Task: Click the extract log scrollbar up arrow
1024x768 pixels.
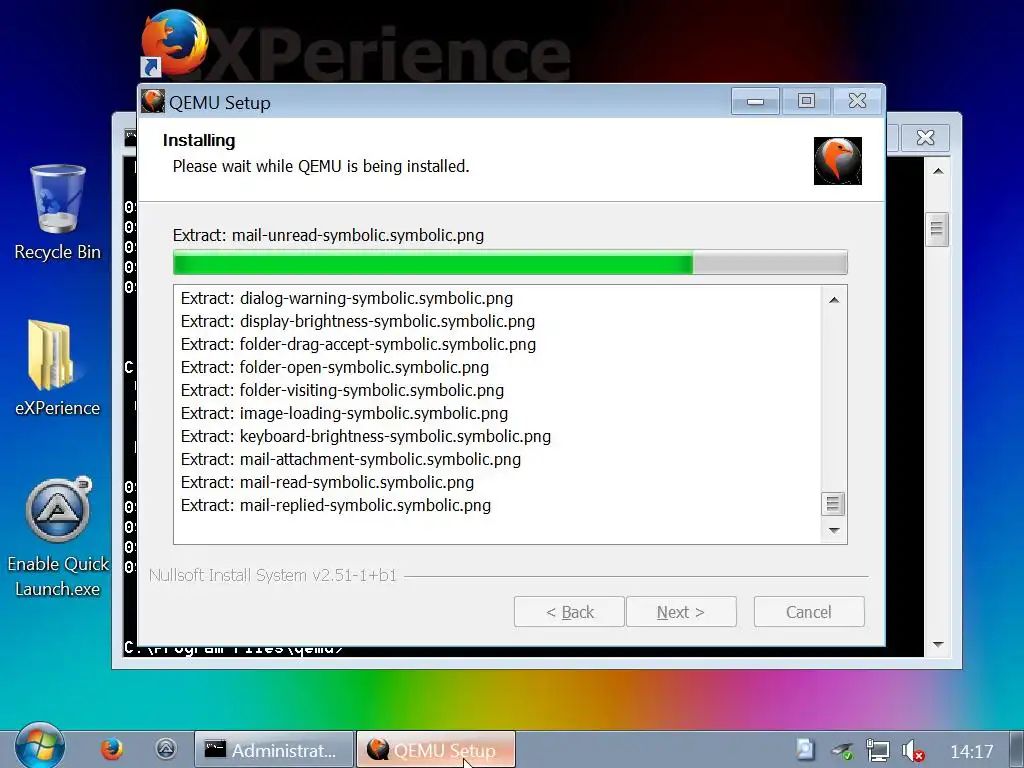Action: 834,300
